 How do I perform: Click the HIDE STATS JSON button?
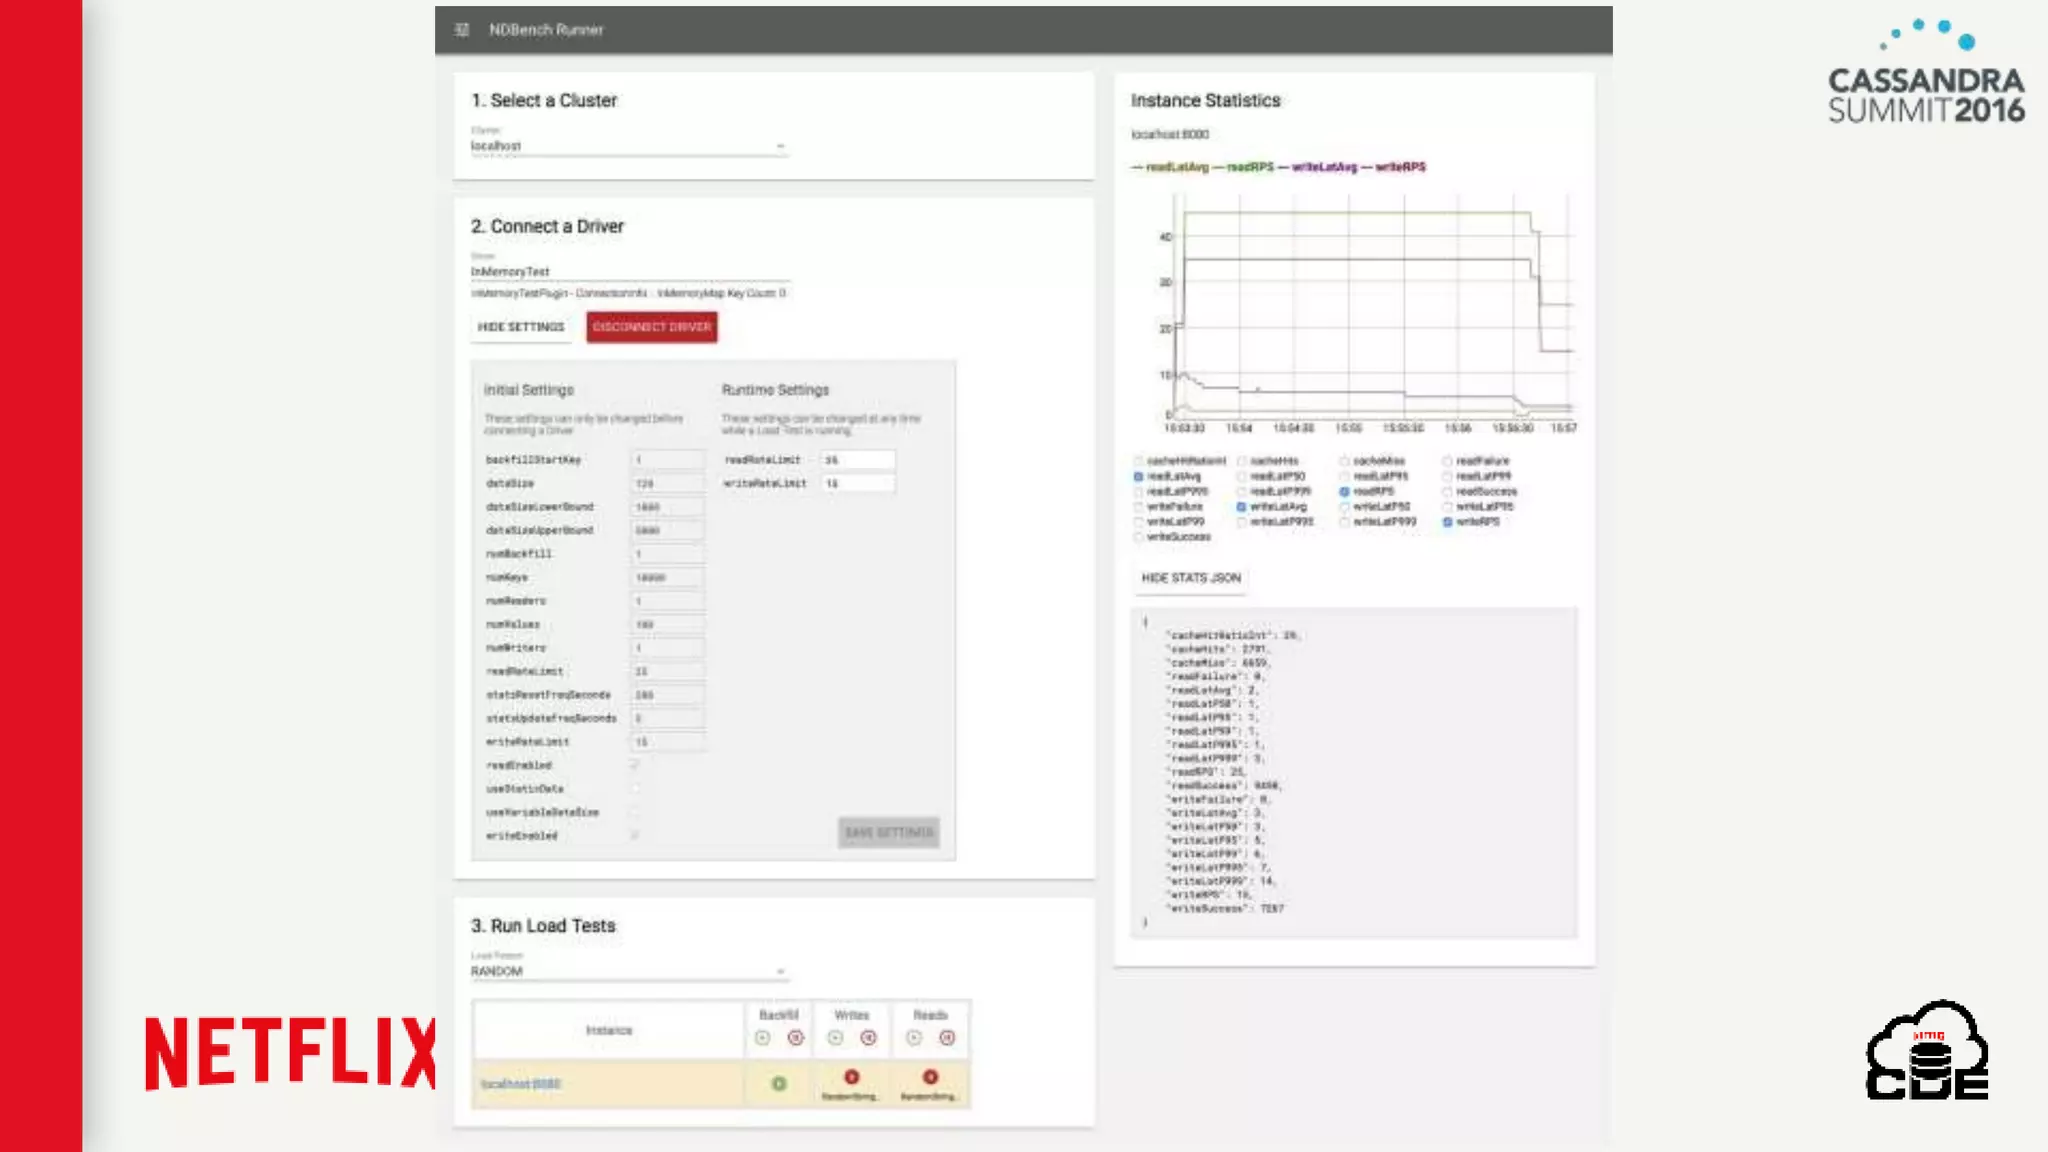1191,578
